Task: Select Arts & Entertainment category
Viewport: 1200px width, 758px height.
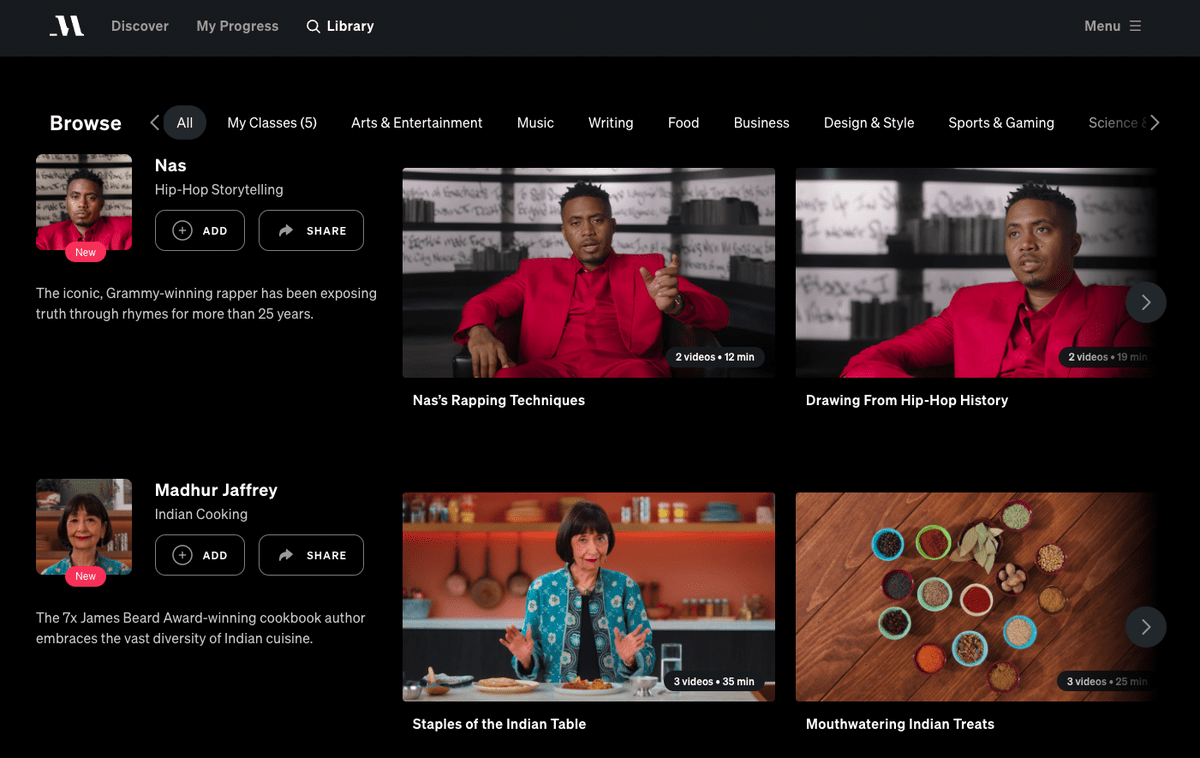Action: (x=417, y=123)
